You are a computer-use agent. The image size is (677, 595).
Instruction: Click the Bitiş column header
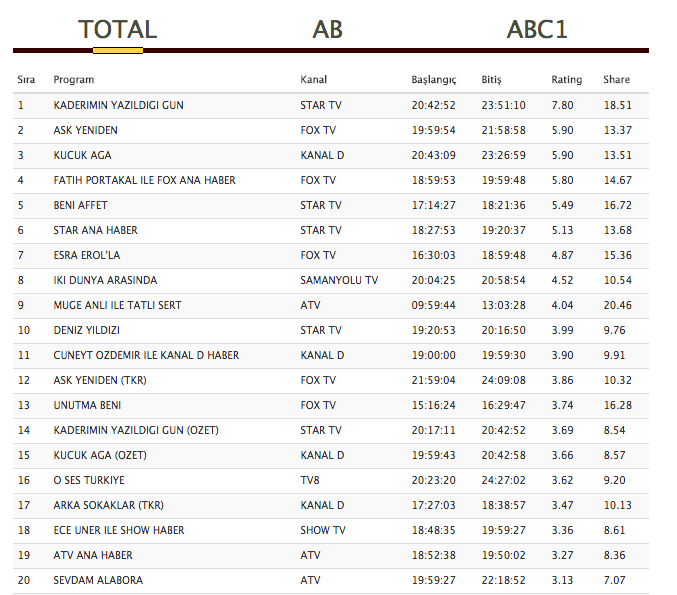(491, 80)
